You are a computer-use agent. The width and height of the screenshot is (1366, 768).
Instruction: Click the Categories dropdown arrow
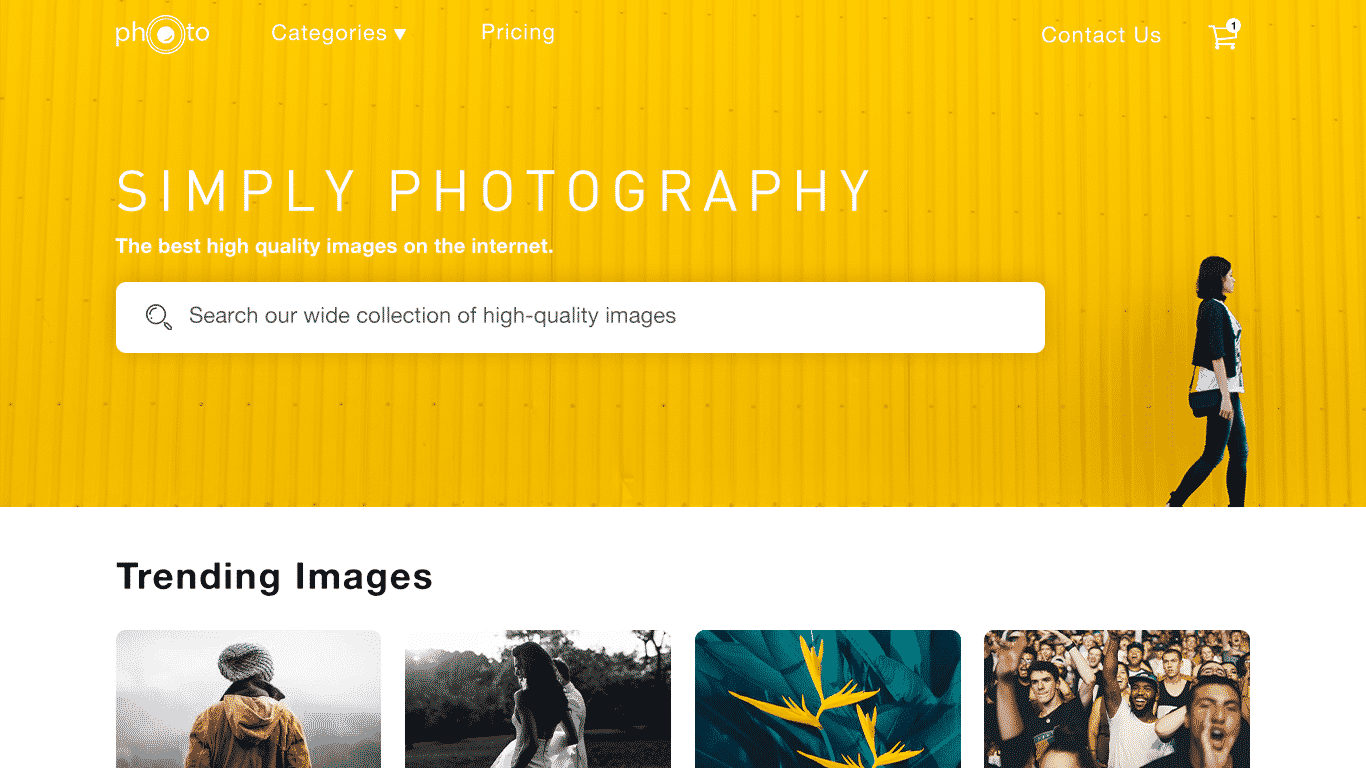click(x=400, y=34)
